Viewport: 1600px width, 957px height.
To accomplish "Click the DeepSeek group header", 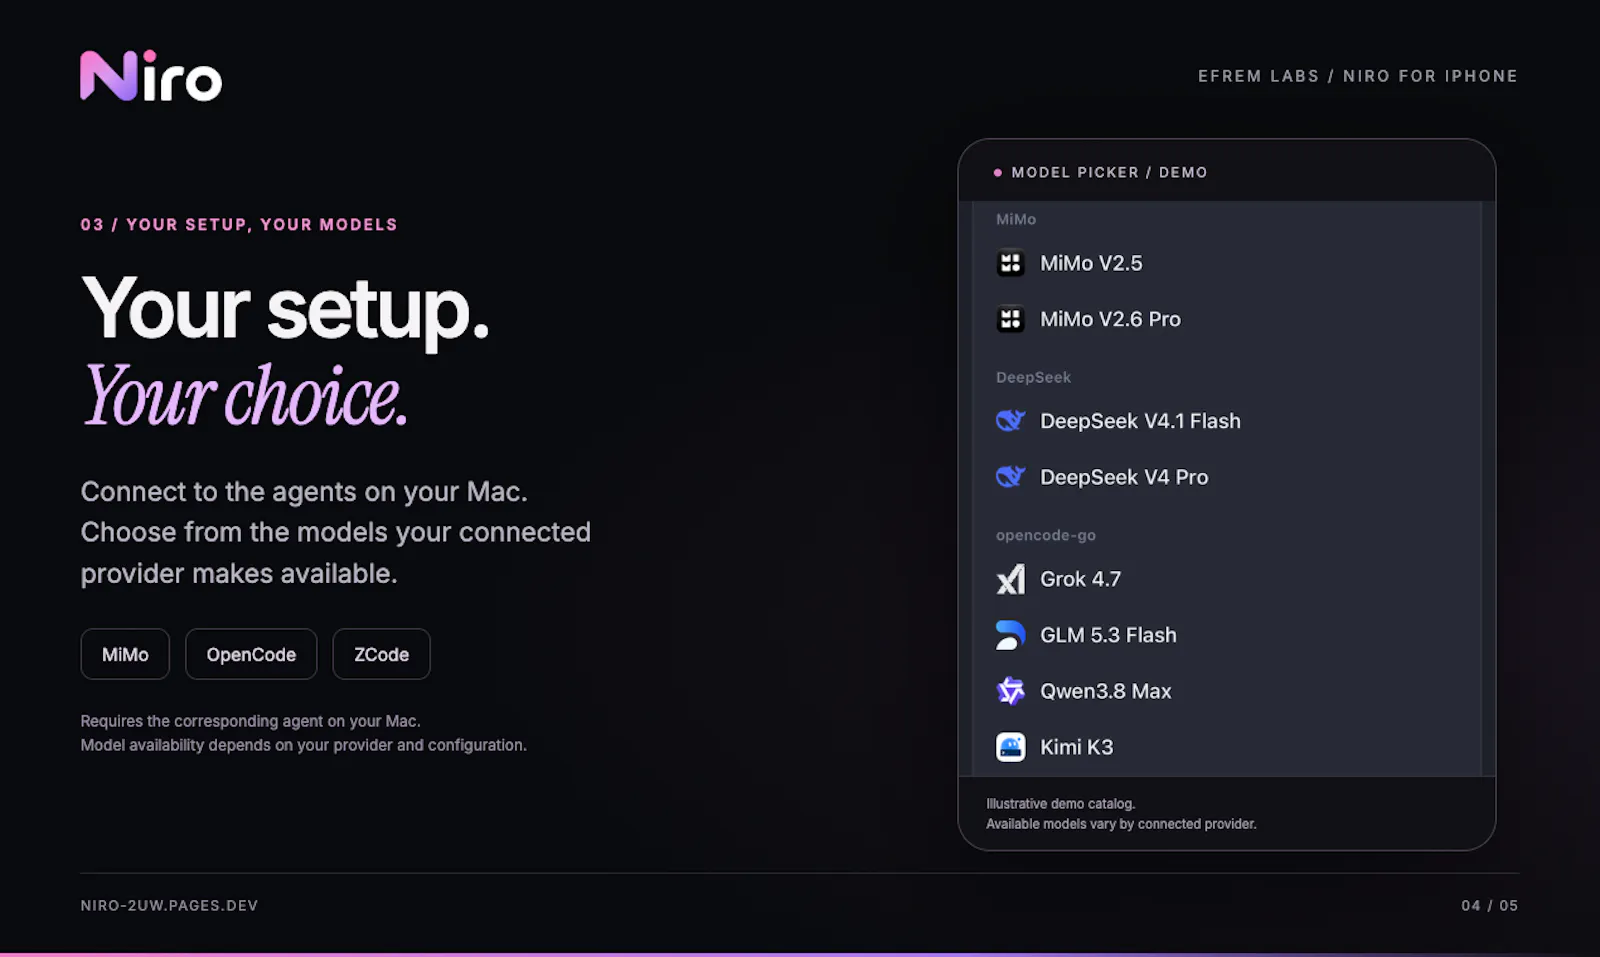I will 1033,377.
